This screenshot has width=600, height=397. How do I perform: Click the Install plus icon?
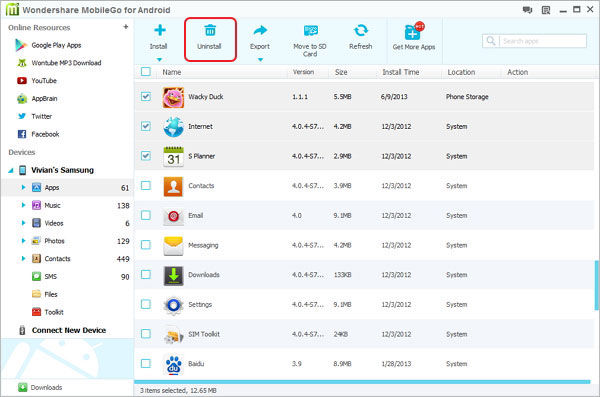point(160,30)
